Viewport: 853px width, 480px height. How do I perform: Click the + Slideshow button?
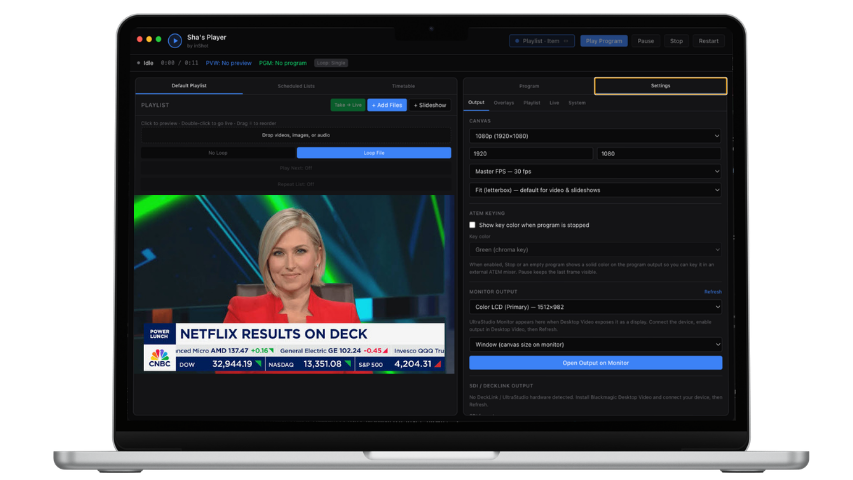(x=430, y=105)
